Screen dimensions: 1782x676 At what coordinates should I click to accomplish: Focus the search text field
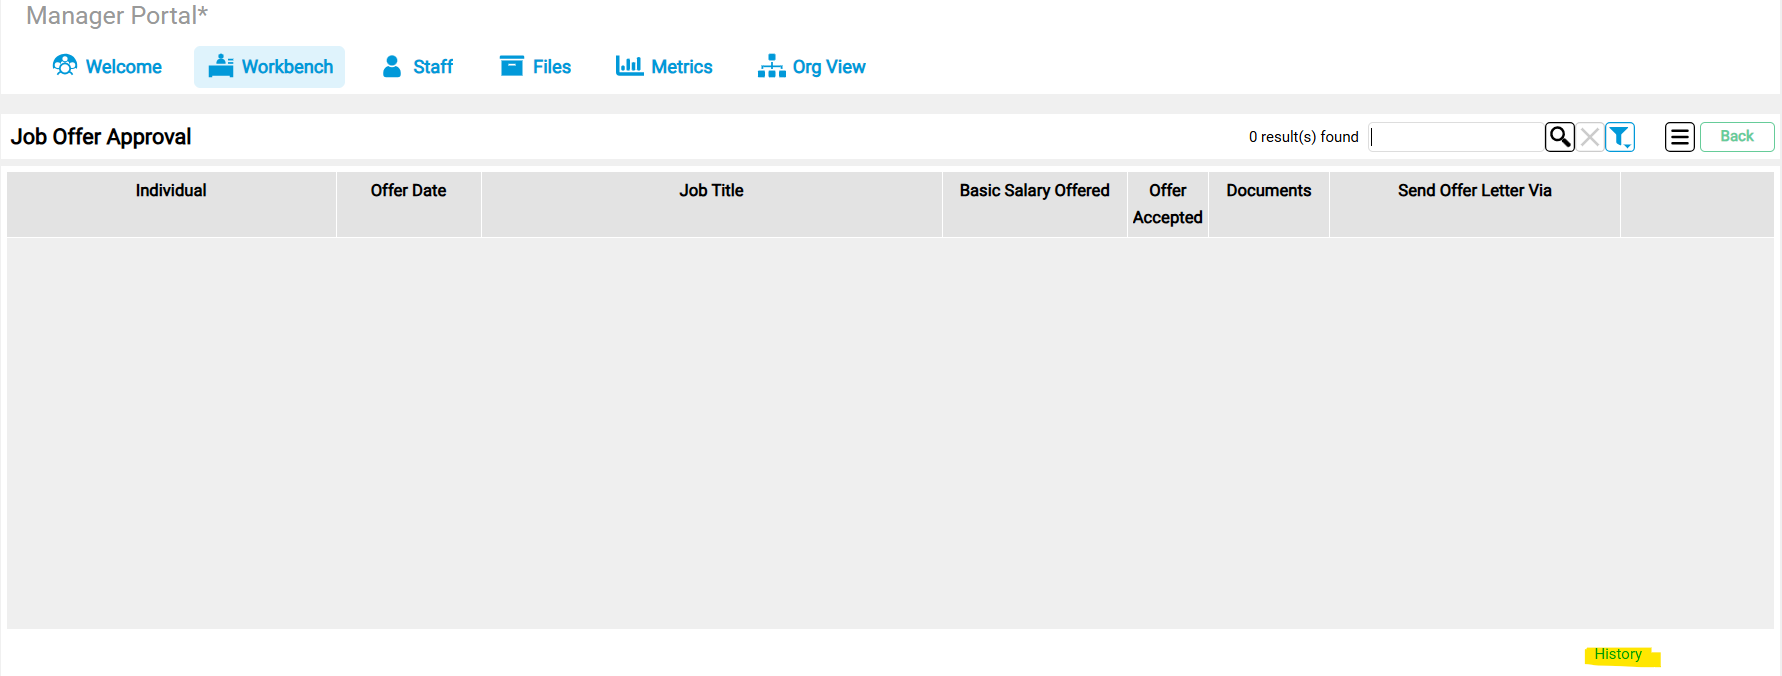[1456, 137]
